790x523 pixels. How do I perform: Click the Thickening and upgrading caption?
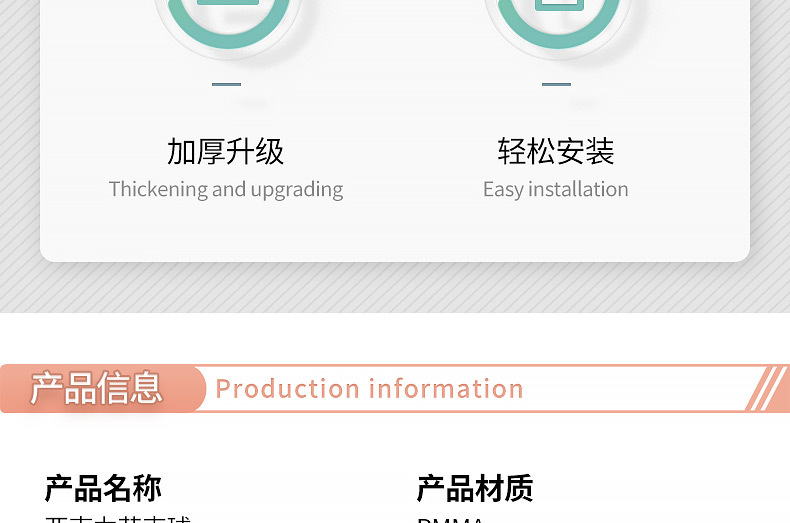click(226, 190)
